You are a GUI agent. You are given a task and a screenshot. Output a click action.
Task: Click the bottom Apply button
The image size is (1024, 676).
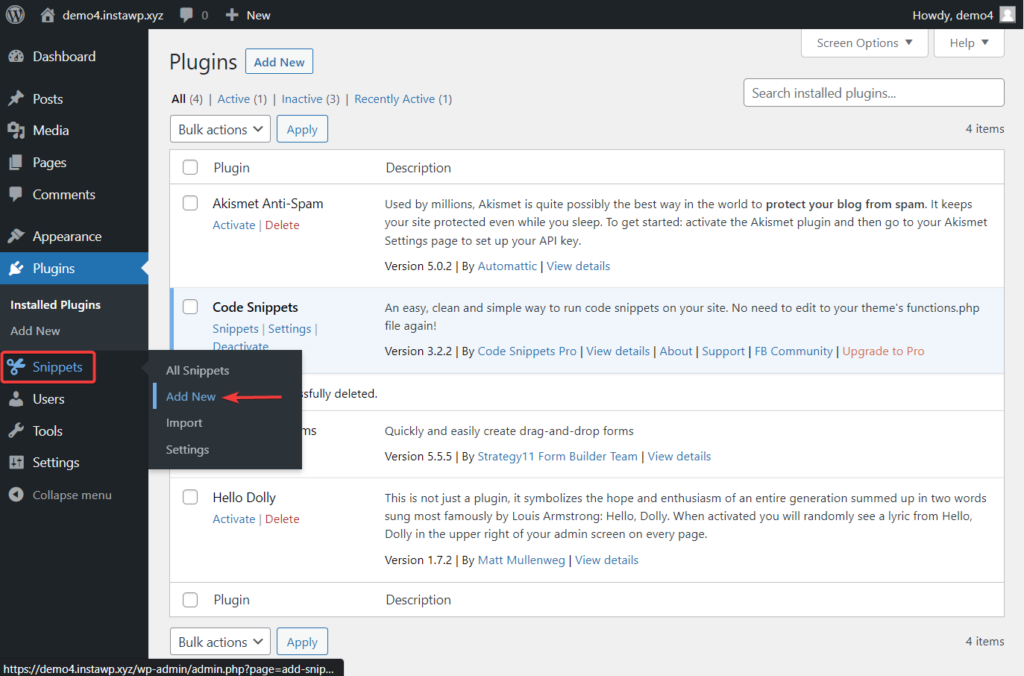302,642
